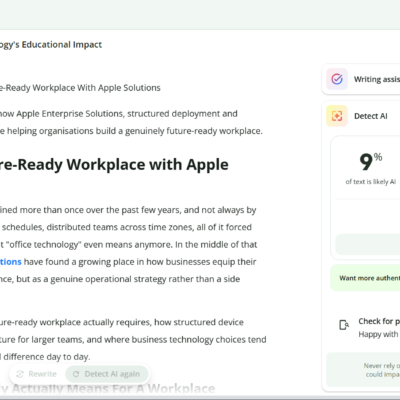Click the 'of text is likely AI' caption
400x400 pixels.
pos(371,182)
